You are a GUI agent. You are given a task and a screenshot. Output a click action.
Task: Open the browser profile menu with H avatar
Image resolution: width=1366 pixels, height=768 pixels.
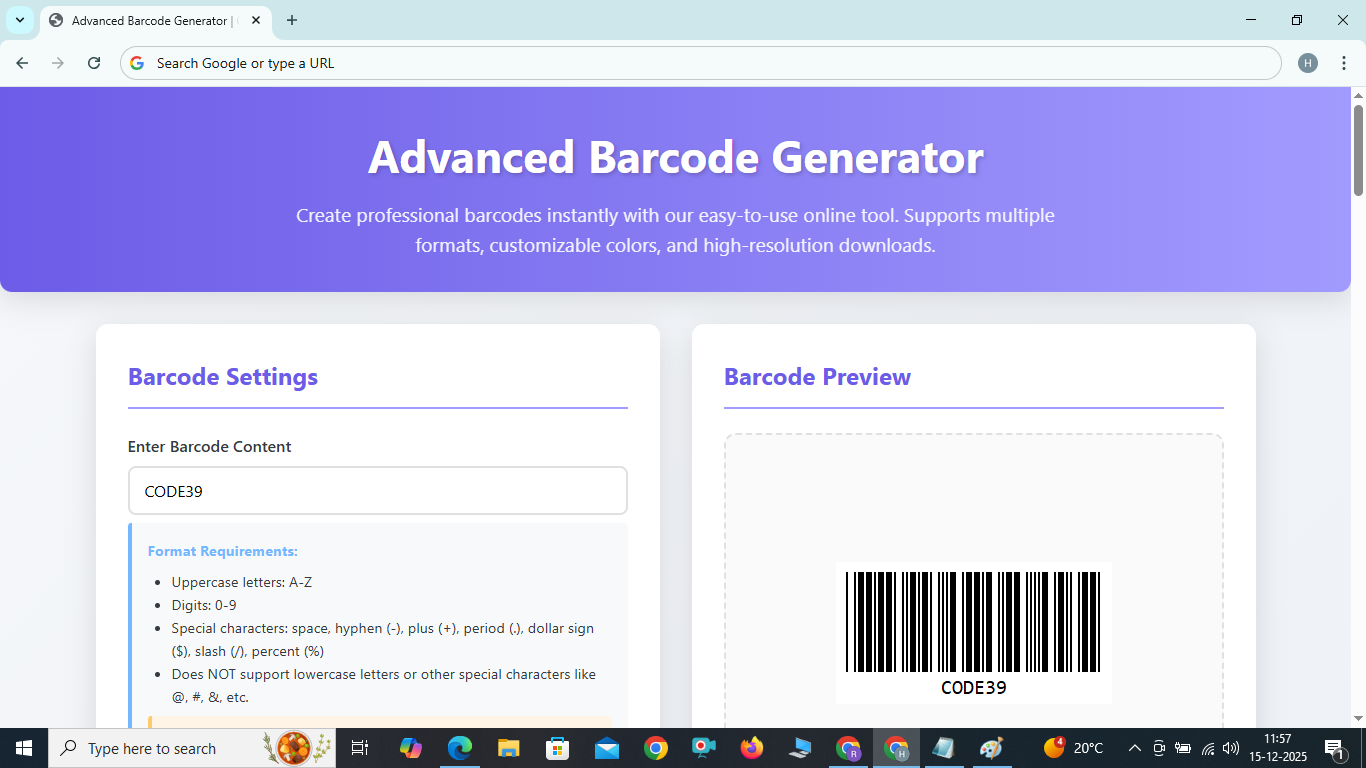click(1307, 62)
